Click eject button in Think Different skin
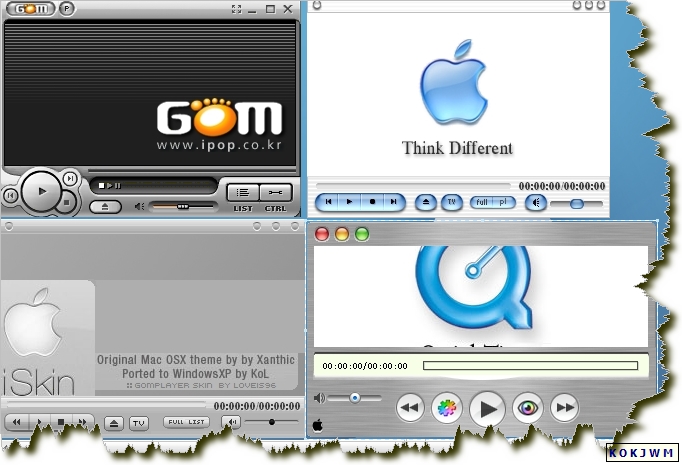This screenshot has width=682, height=465. click(x=425, y=202)
